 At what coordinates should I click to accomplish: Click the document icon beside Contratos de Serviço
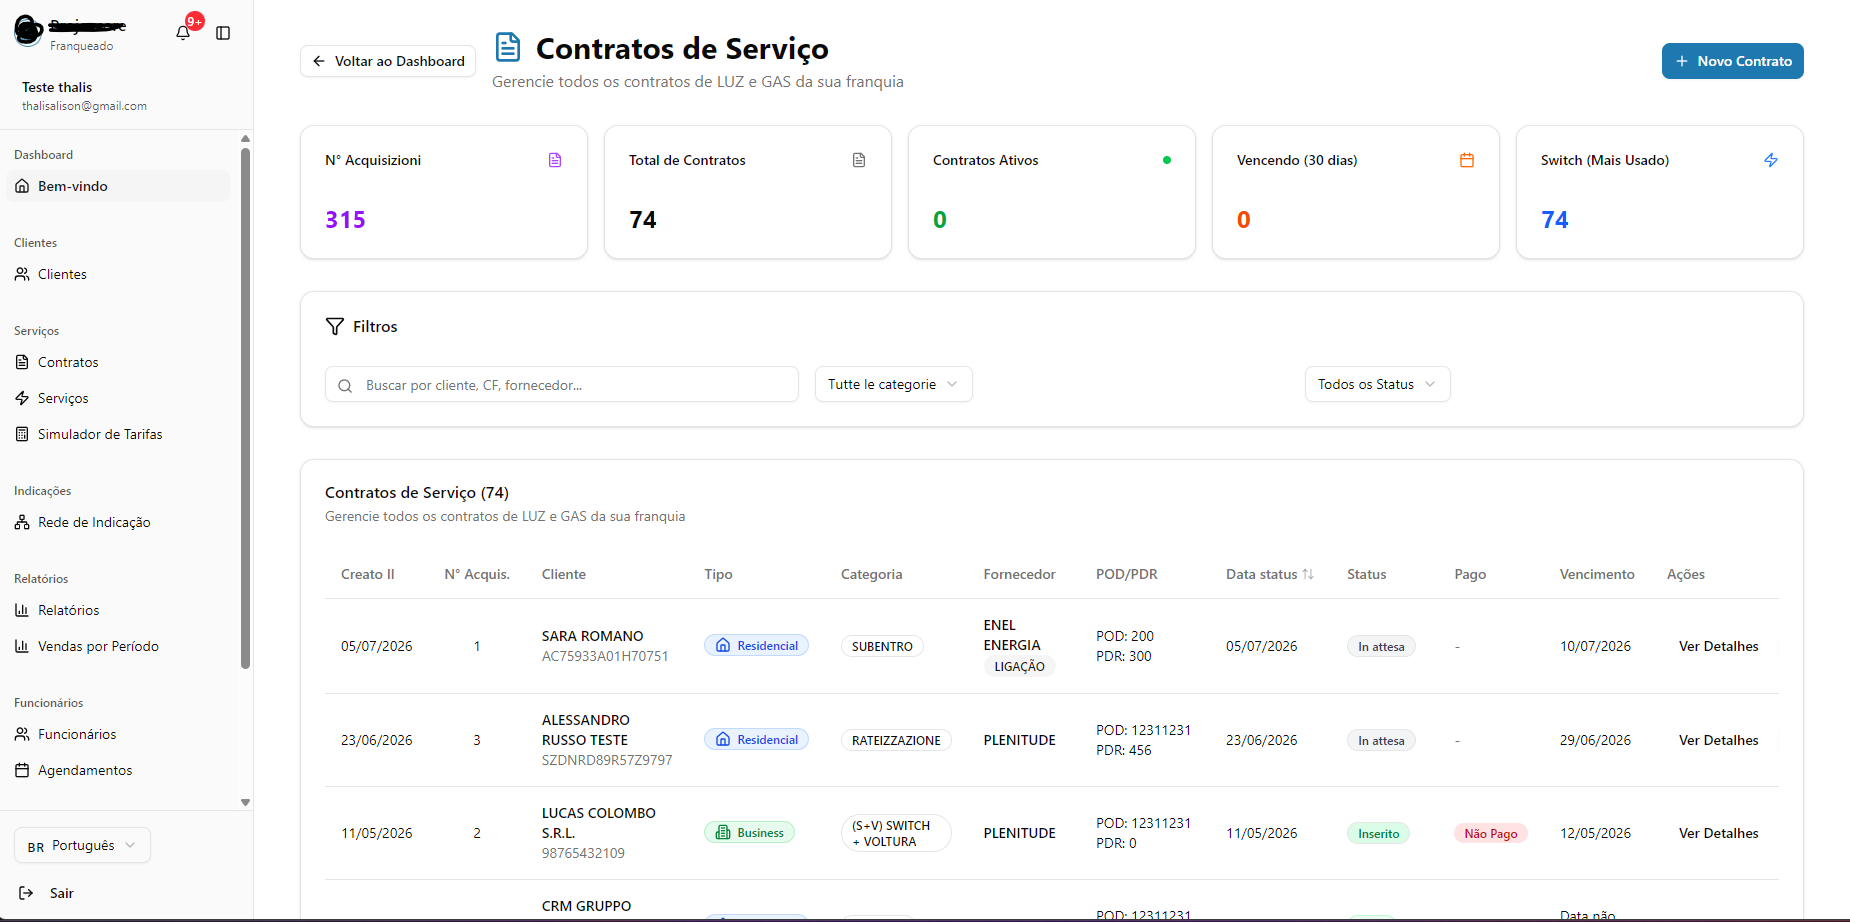click(x=508, y=47)
